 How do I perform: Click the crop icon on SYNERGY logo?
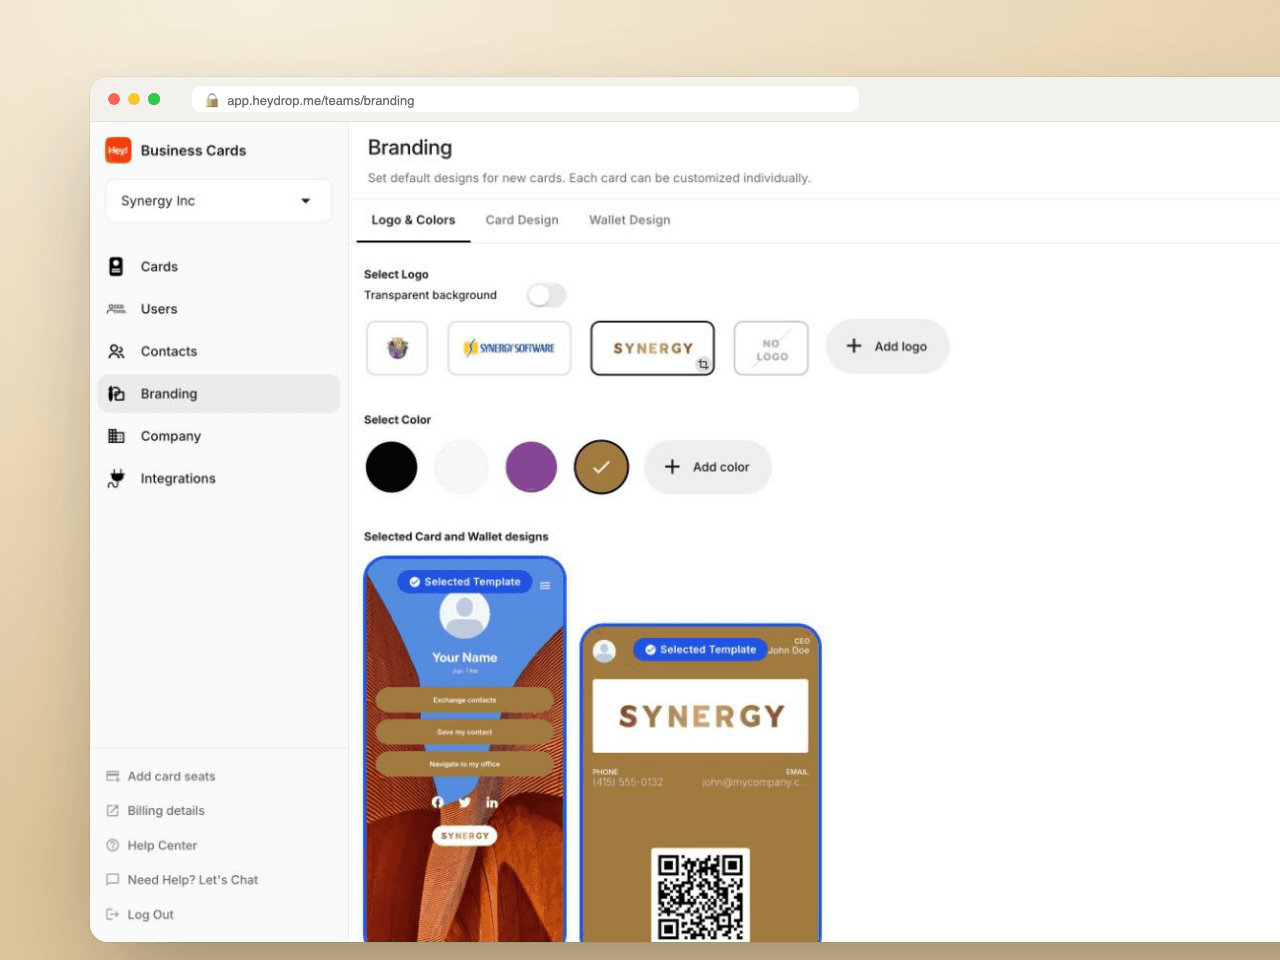pyautogui.click(x=703, y=364)
